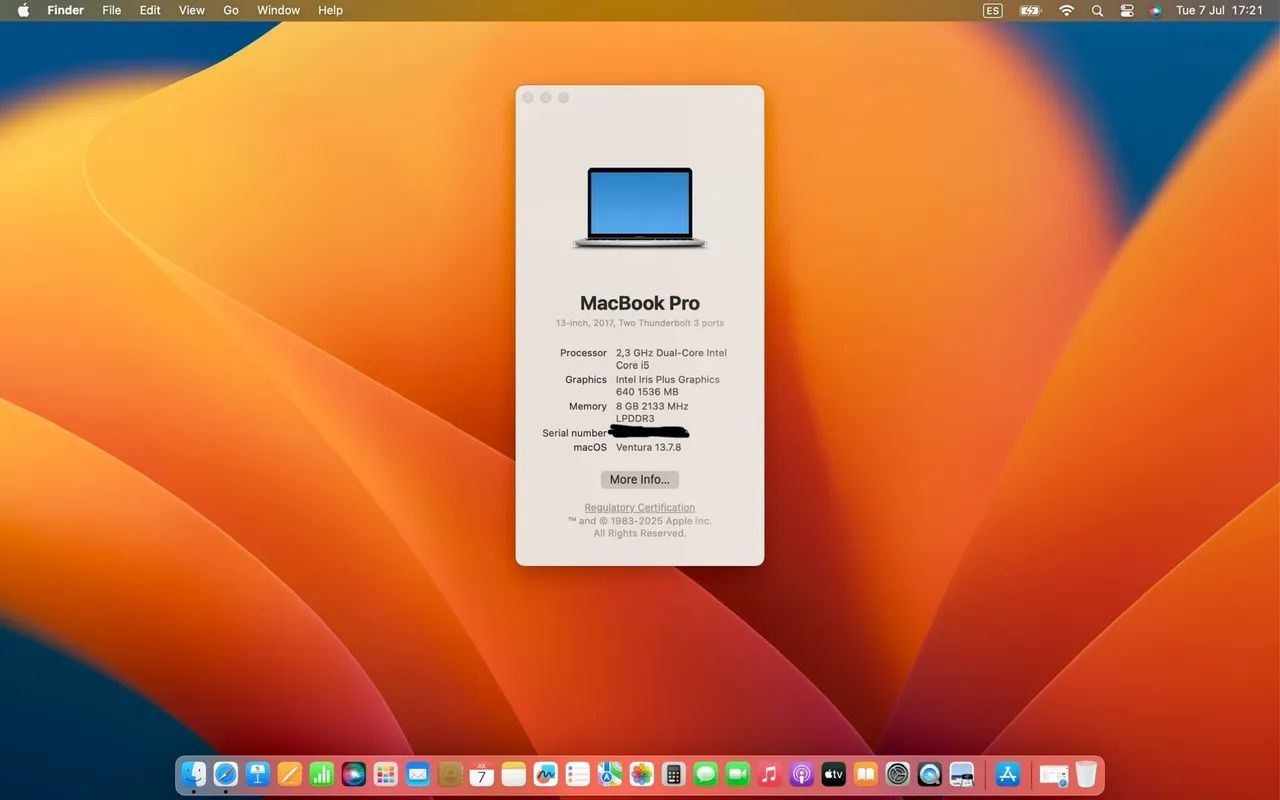Click the 13-inch, 2017 model description

[640, 323]
